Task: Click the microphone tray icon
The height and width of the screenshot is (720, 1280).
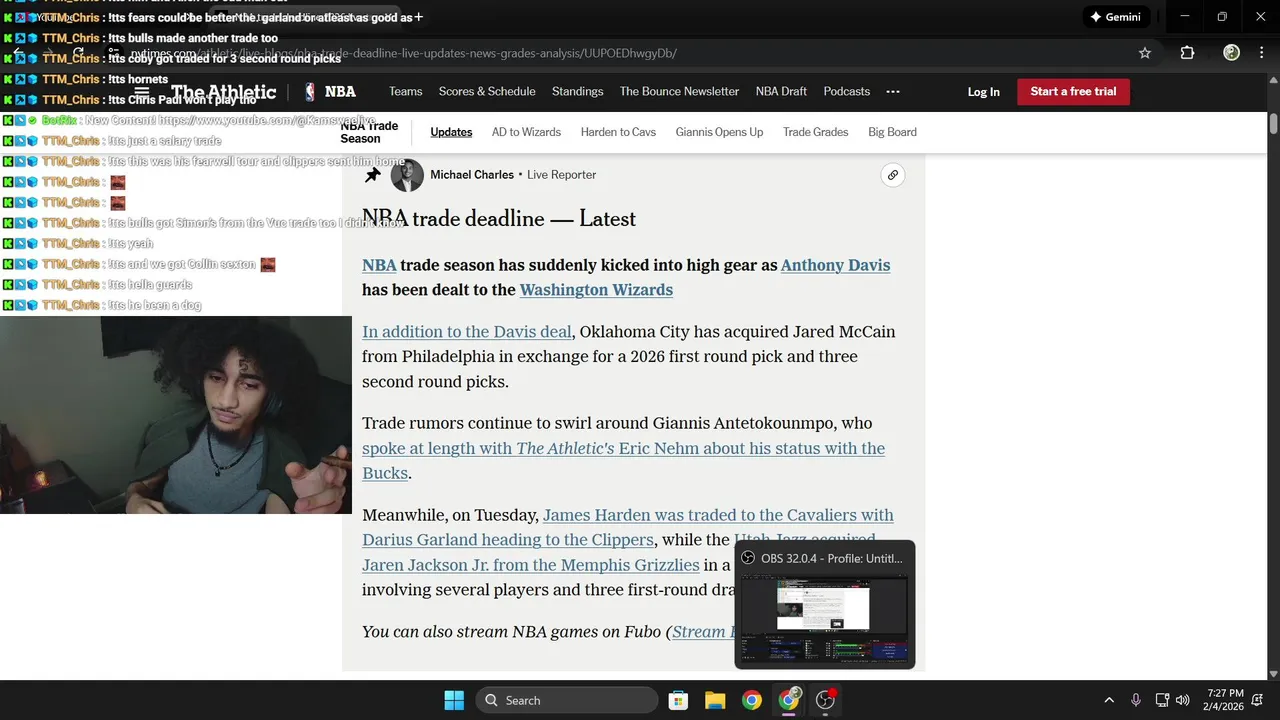Action: 1136,700
